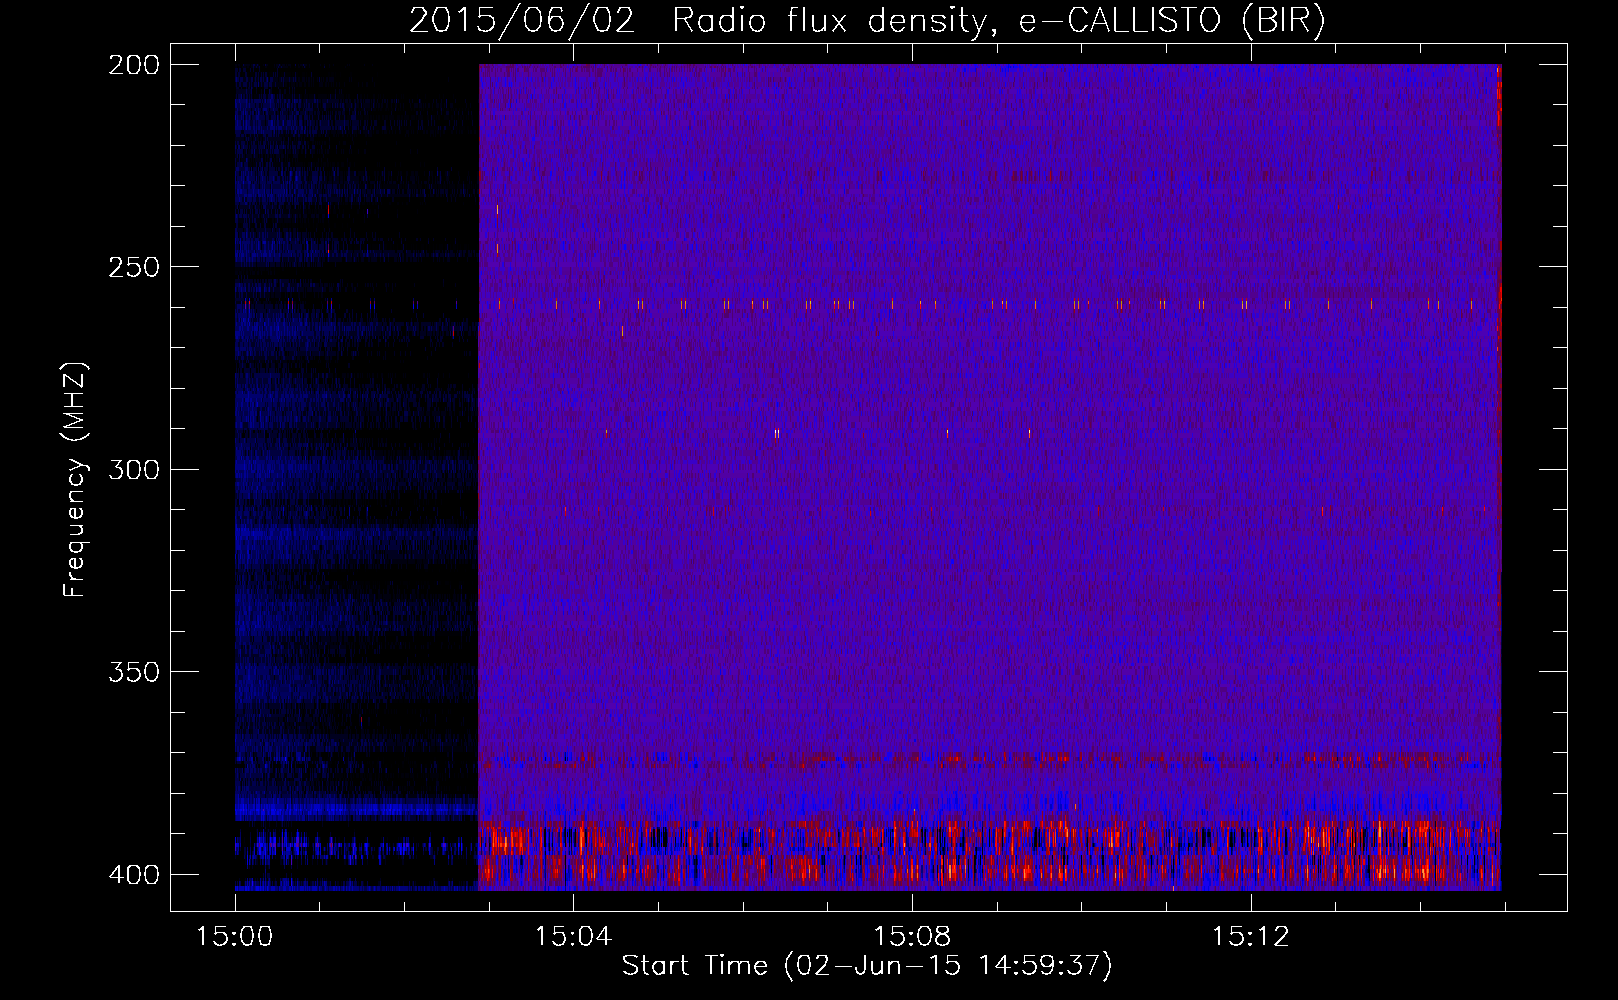1618x1000 pixels.
Task: Click the 200 frequency tick label
Action: [x=133, y=65]
